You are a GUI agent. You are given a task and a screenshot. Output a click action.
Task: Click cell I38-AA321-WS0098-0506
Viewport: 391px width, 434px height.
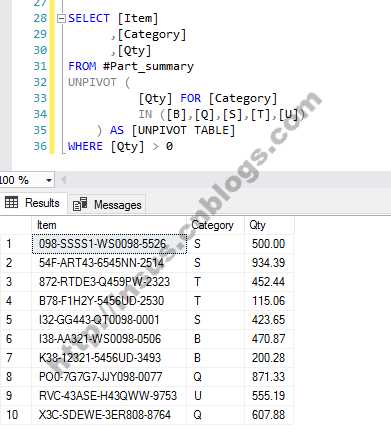tap(109, 339)
